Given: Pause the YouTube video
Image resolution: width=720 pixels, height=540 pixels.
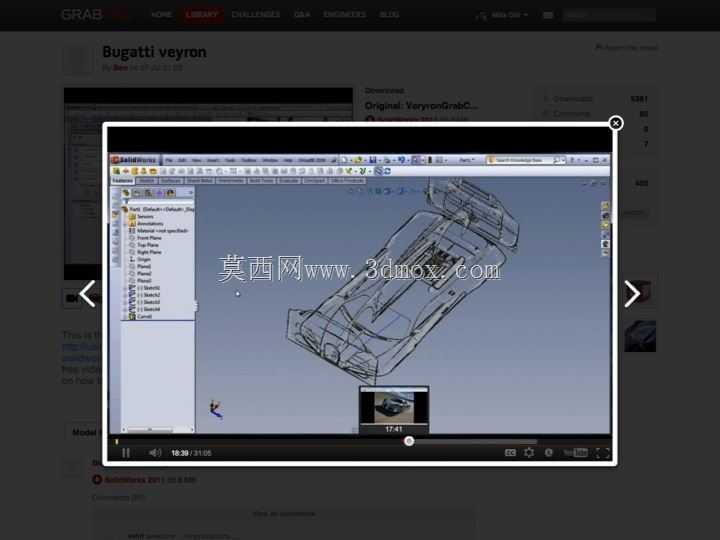Looking at the screenshot, I should pyautogui.click(x=126, y=453).
